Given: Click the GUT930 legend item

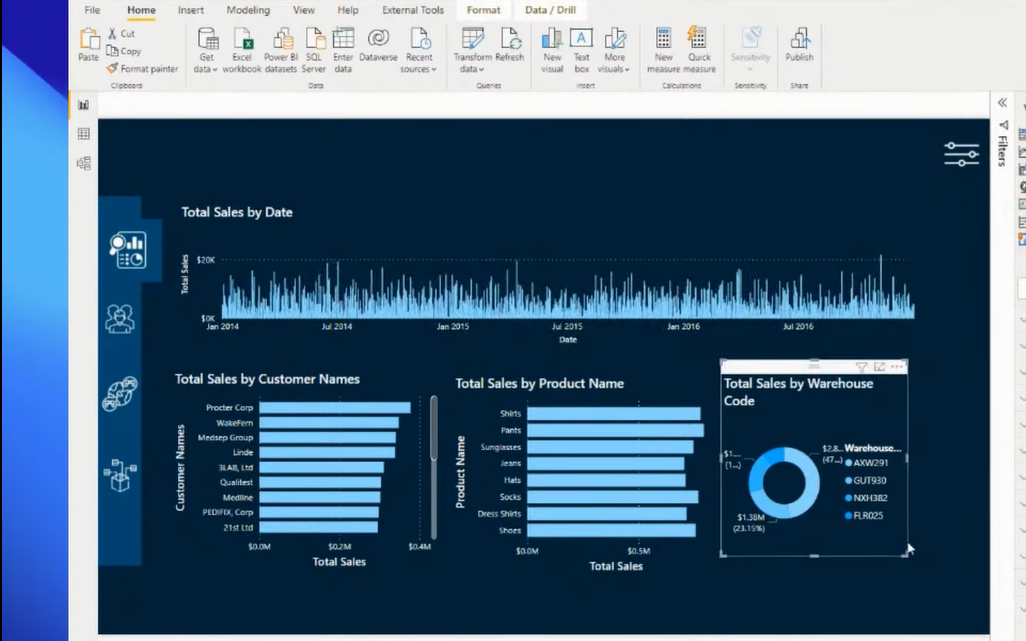Looking at the screenshot, I should tap(866, 480).
